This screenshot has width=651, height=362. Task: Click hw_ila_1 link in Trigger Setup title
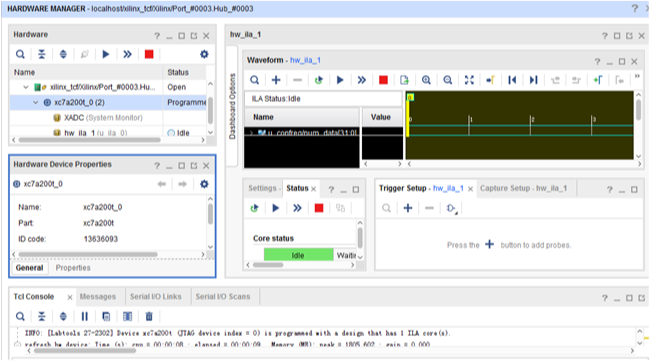(448, 188)
